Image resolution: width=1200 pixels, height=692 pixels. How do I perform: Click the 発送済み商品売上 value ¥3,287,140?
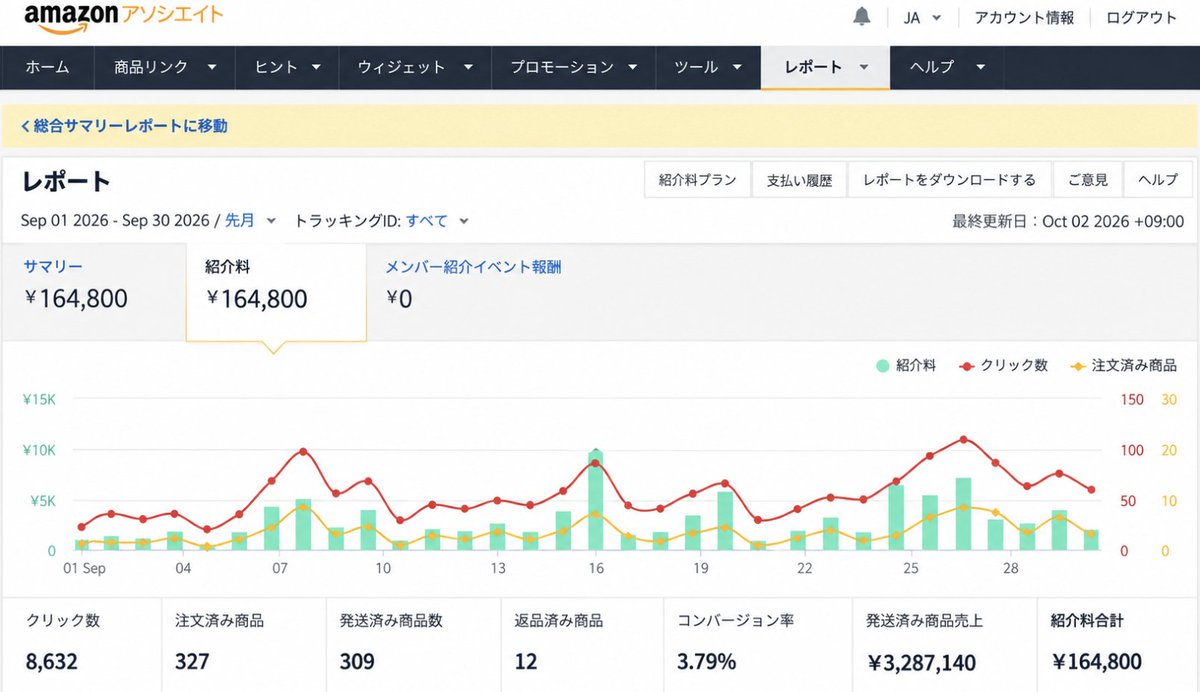point(921,661)
